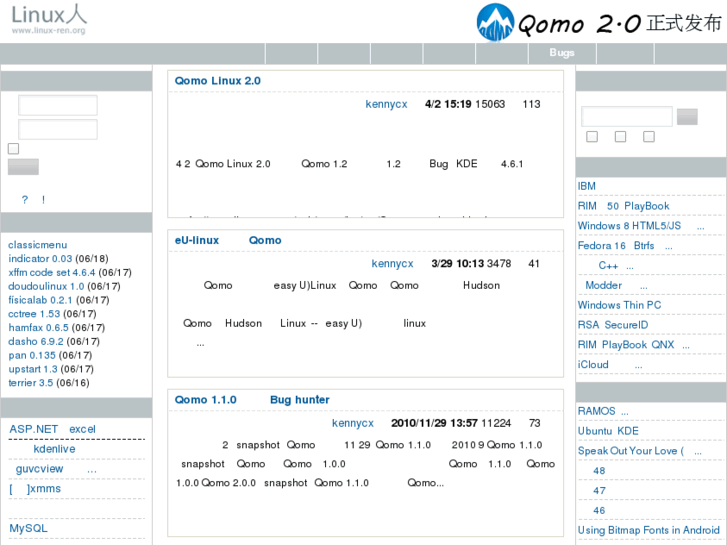Click the '?' link in login panel

coord(25,199)
